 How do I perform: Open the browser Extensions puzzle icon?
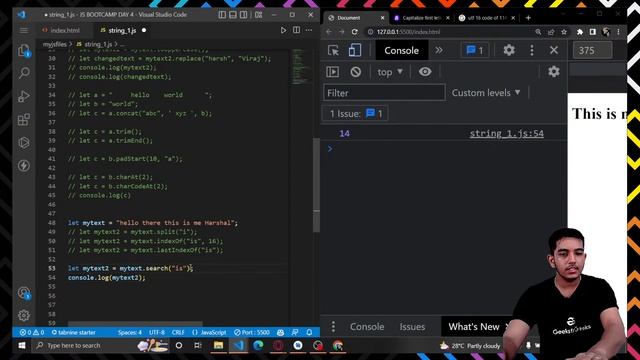[x=580, y=32]
